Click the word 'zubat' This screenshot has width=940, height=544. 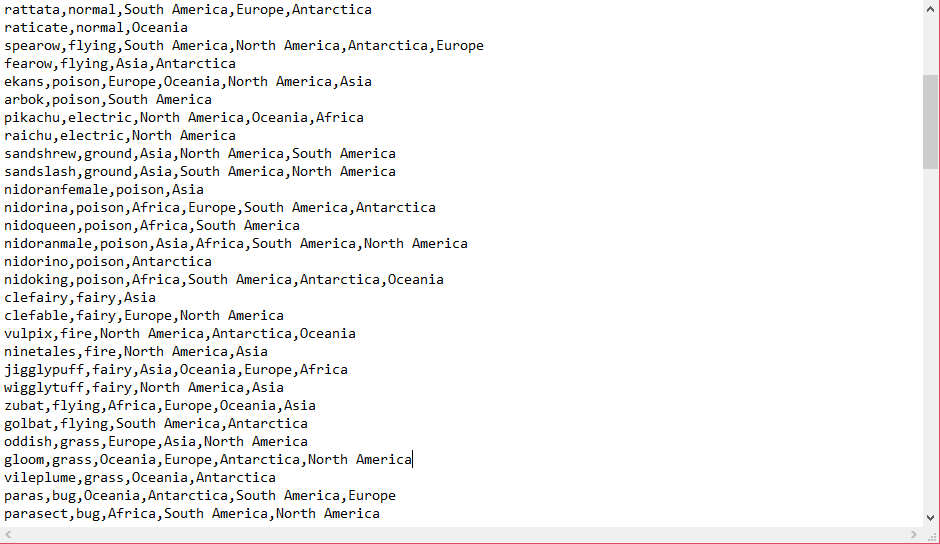[24, 405]
